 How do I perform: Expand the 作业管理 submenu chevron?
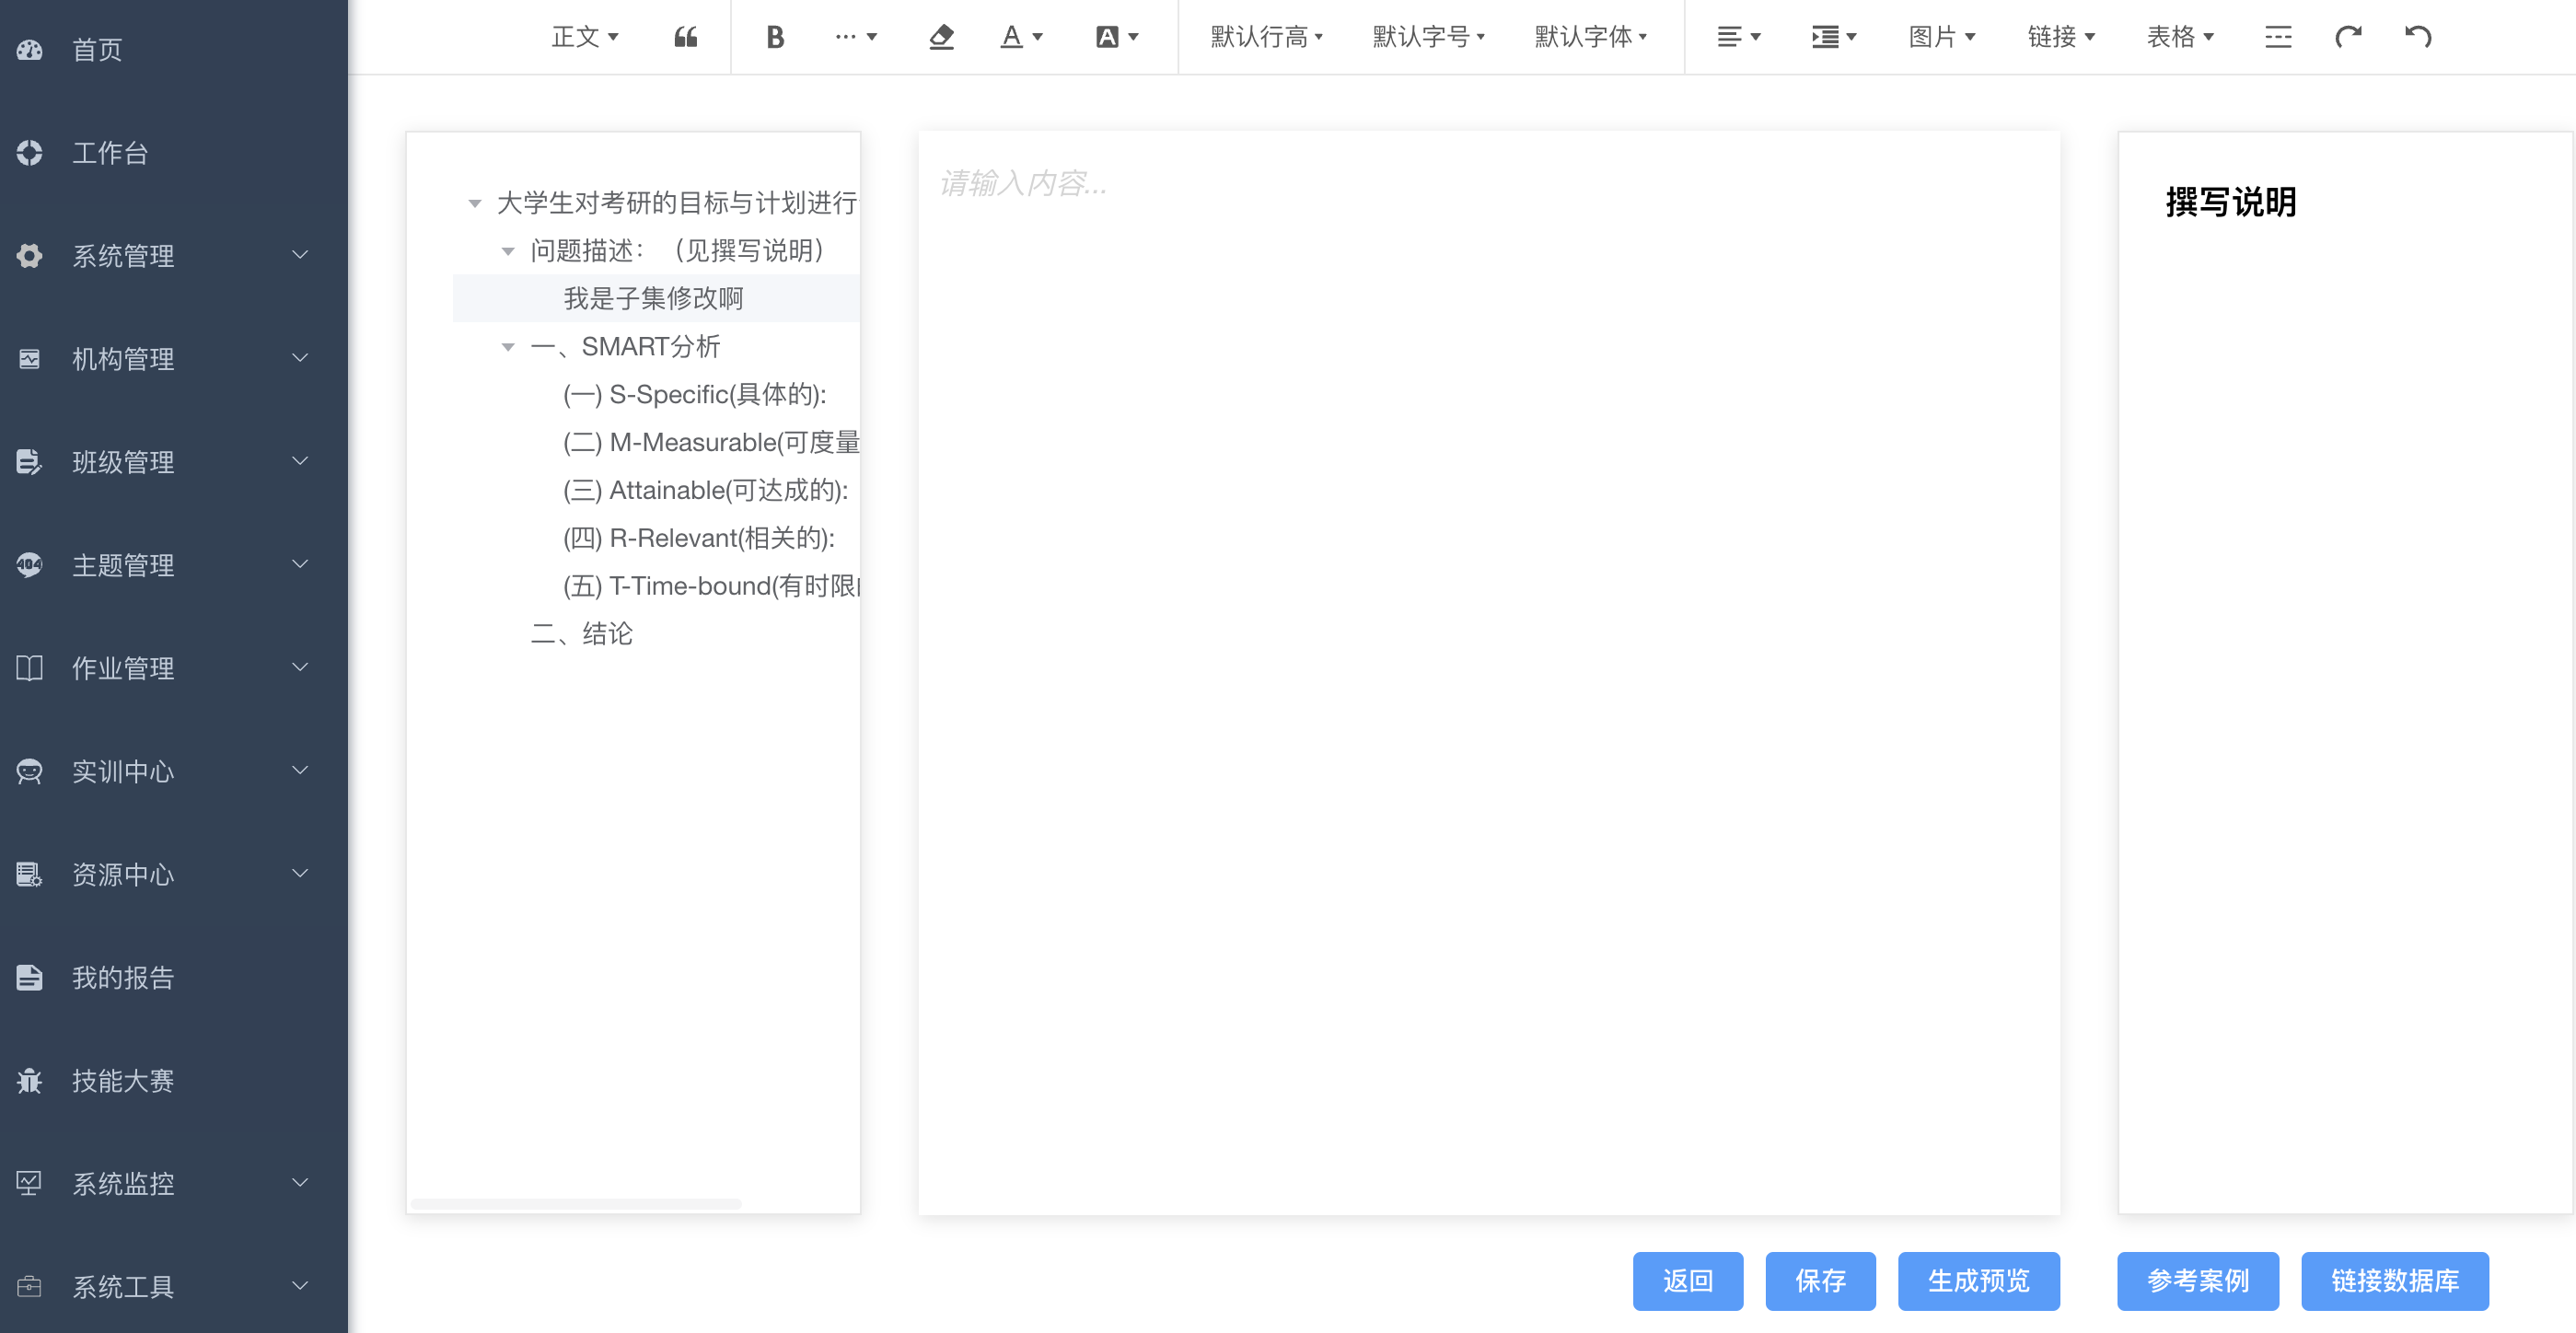[x=300, y=667]
